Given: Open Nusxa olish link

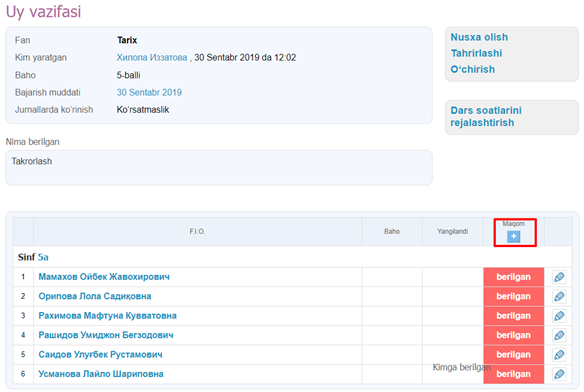Looking at the screenshot, I should (479, 37).
